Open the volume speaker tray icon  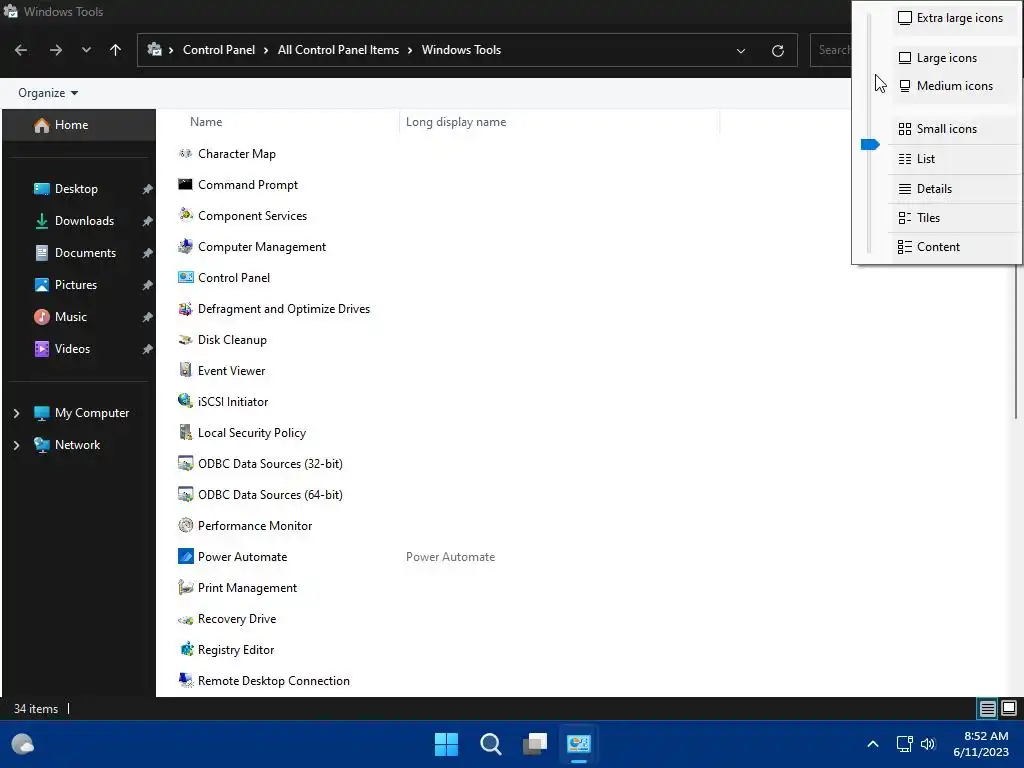[x=928, y=744]
